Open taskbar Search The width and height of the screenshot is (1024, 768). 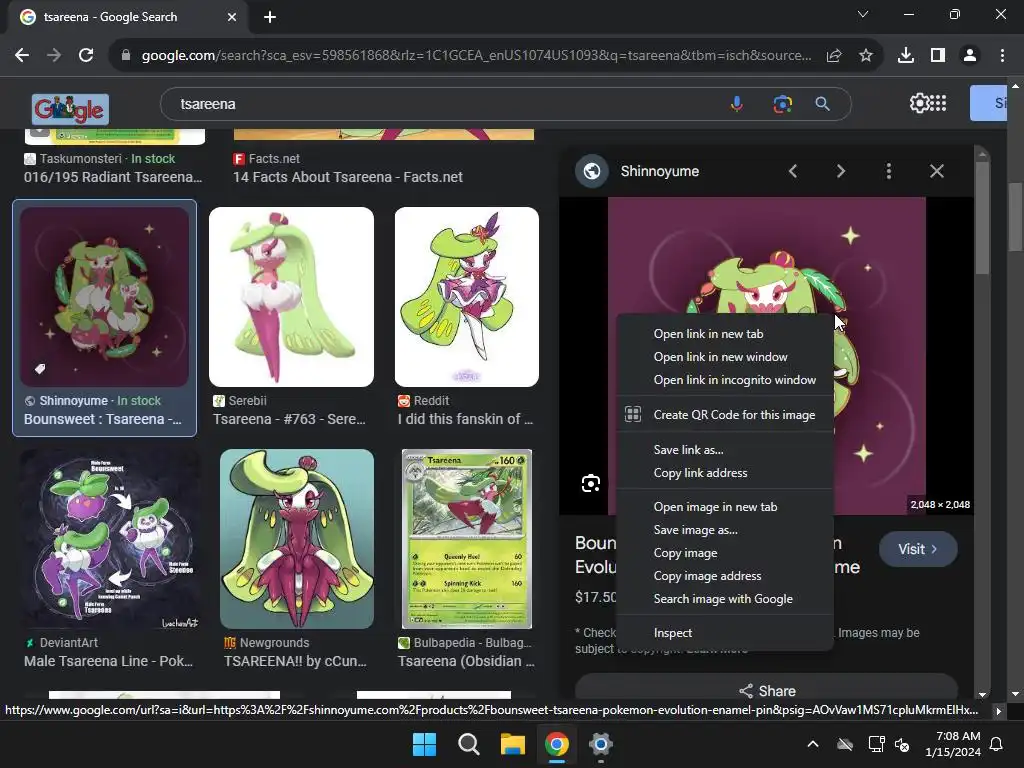click(x=469, y=744)
